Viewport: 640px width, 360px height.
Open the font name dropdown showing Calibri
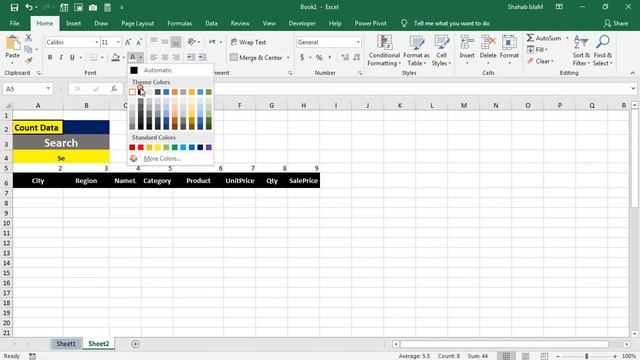click(x=97, y=42)
